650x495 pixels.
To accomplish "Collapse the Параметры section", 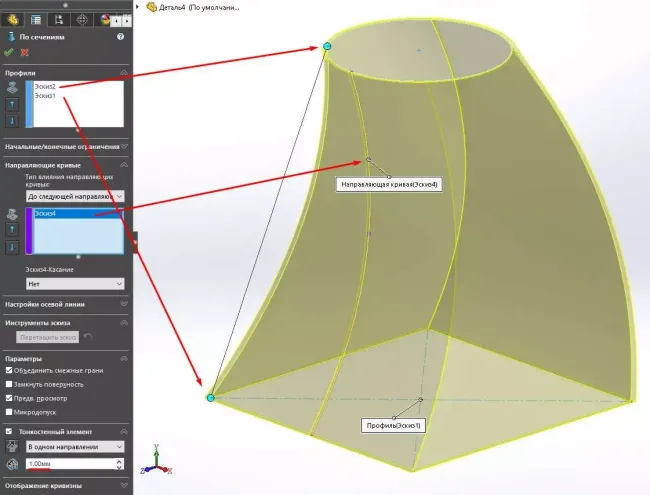I will click(124, 358).
